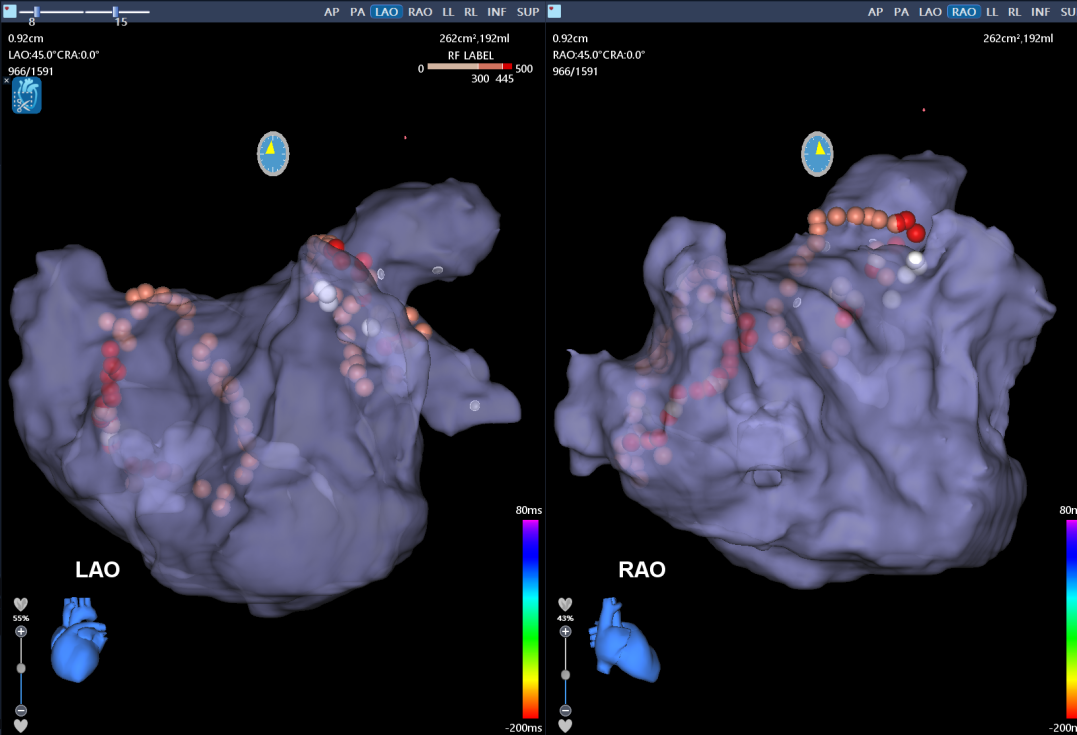Click the top heart icon above 43% zoom
This screenshot has width=1077, height=735.
pos(565,604)
